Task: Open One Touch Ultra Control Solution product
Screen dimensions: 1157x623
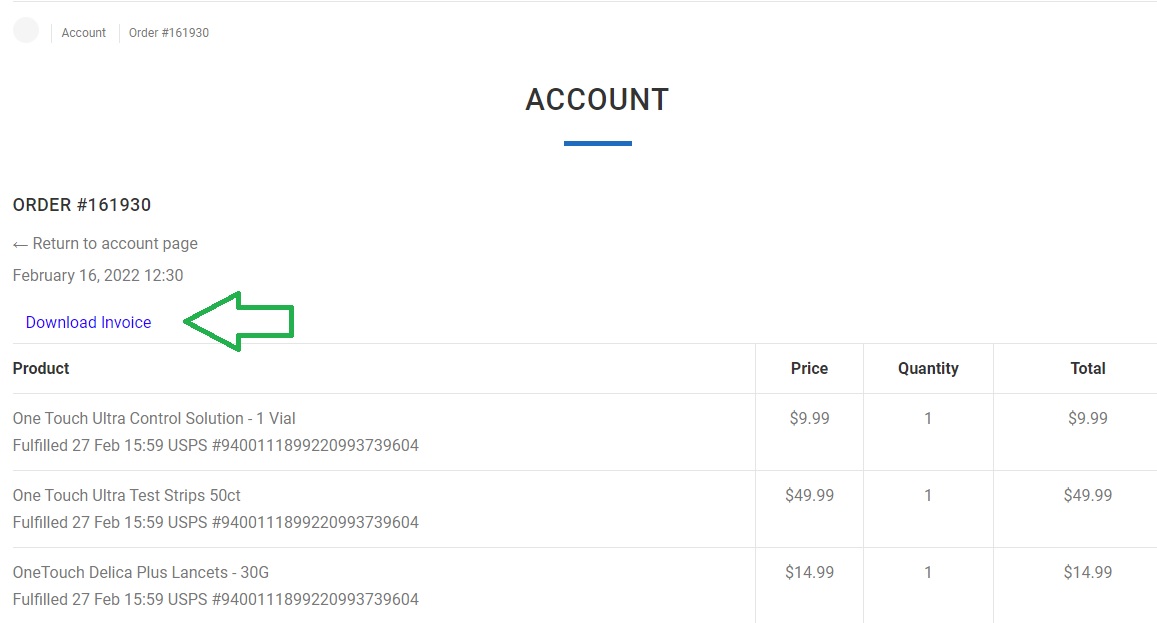Action: (154, 418)
